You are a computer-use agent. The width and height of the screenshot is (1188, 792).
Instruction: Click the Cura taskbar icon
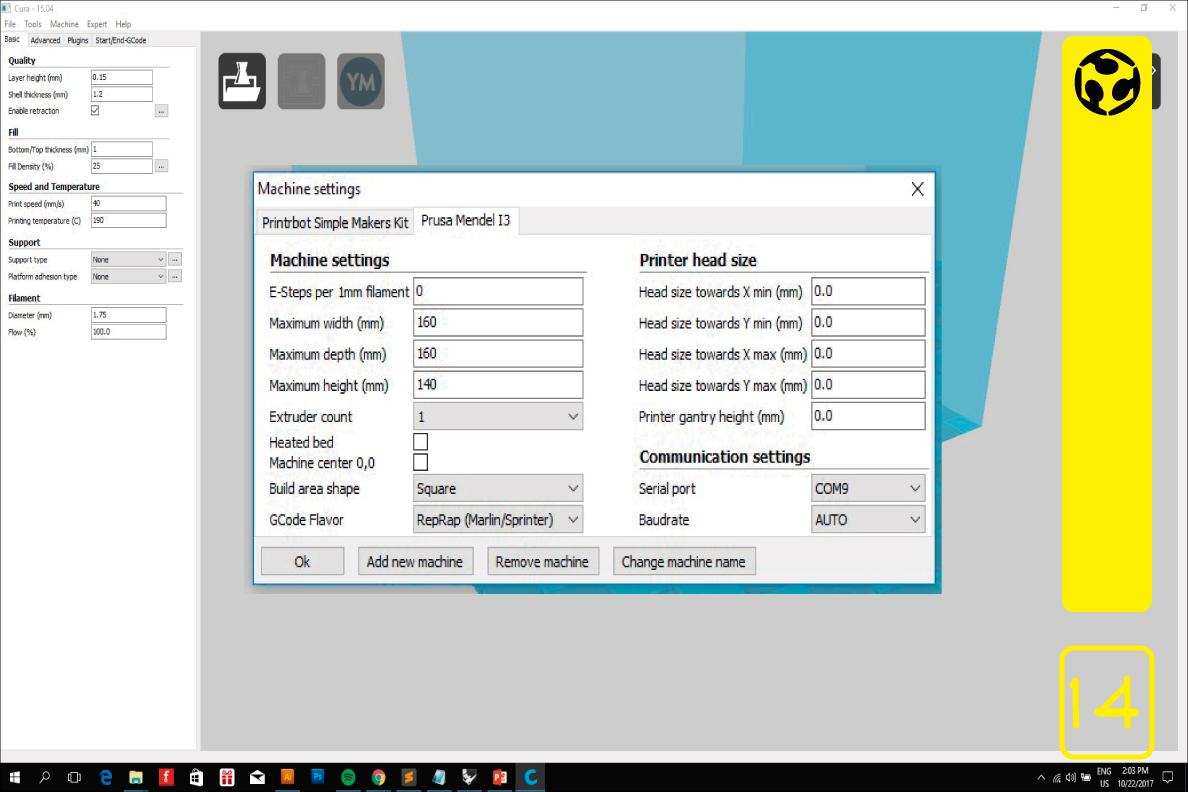tap(530, 777)
